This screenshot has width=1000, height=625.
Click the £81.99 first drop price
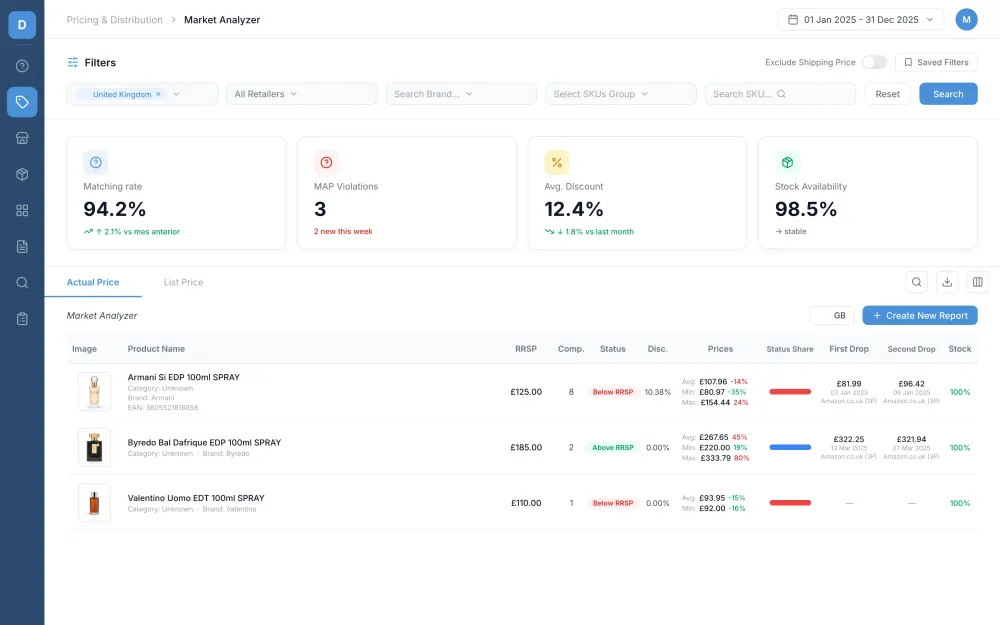(849, 383)
